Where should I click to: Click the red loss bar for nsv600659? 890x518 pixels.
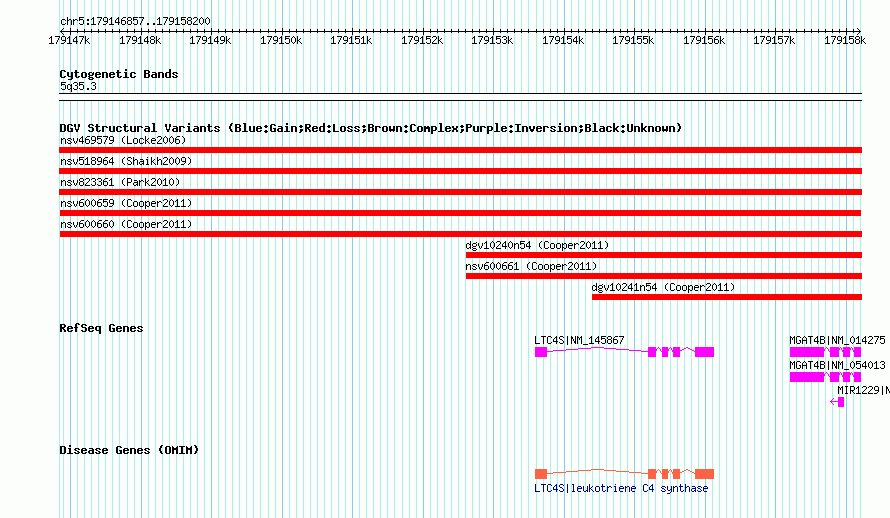pos(460,213)
